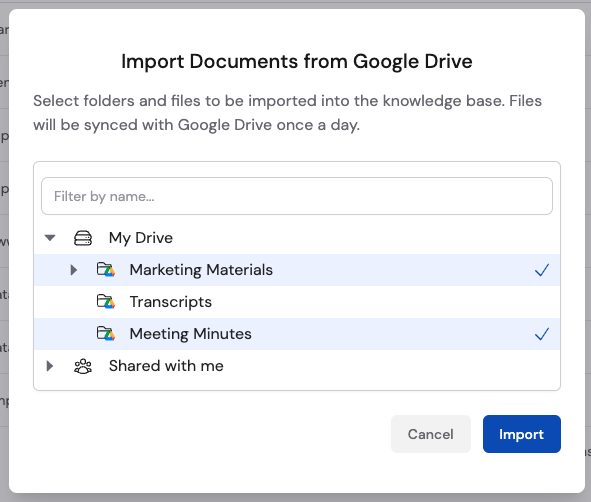Focus the Filter by name field
Screen dimensions: 591x502
[297, 196]
